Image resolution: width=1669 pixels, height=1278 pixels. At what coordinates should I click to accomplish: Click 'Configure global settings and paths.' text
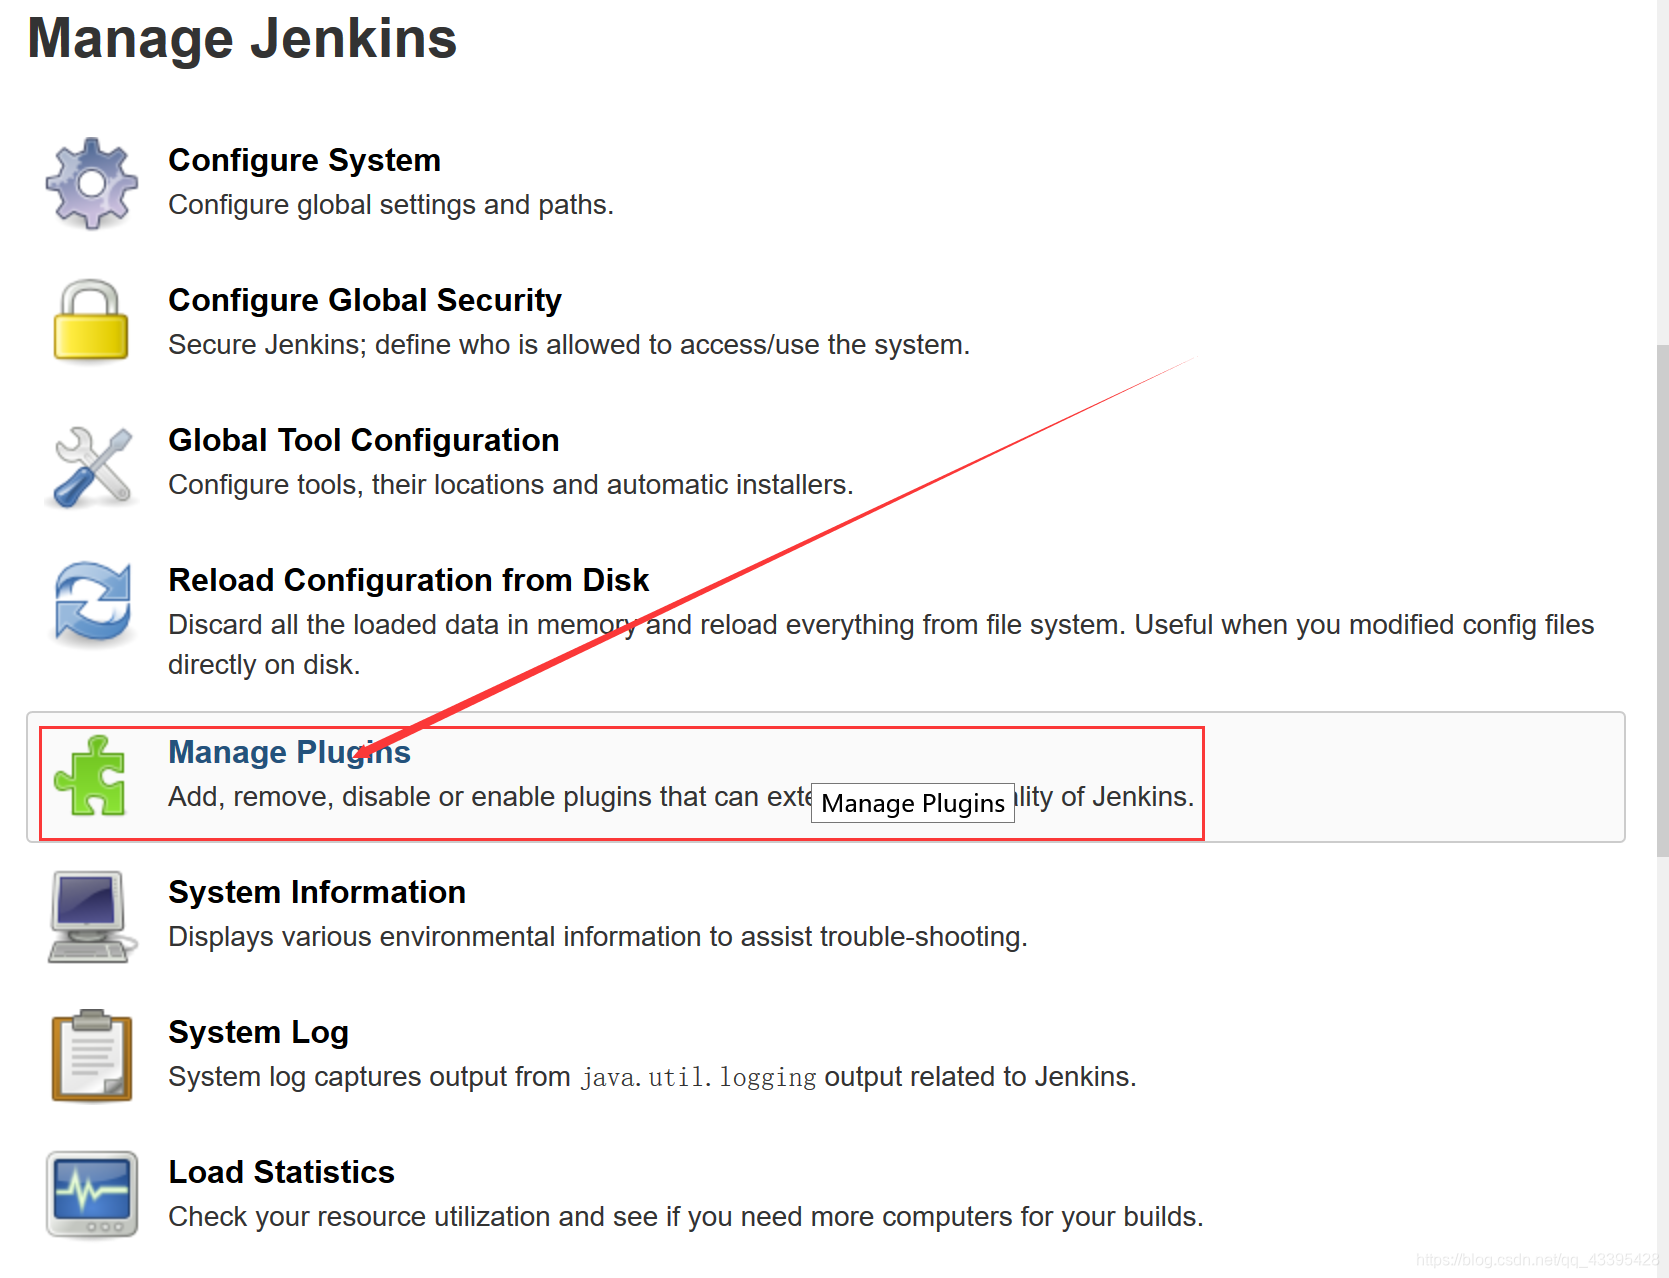(391, 204)
